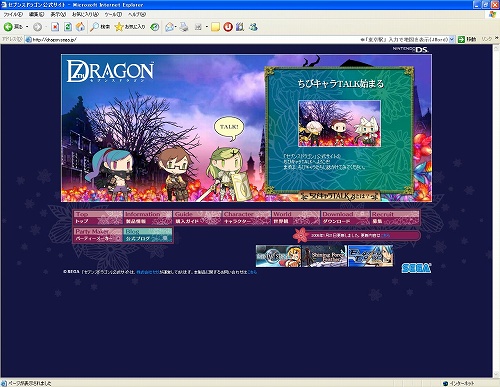
Task: Click the Internet zone globe in status bar
Action: pyautogui.click(x=446, y=383)
